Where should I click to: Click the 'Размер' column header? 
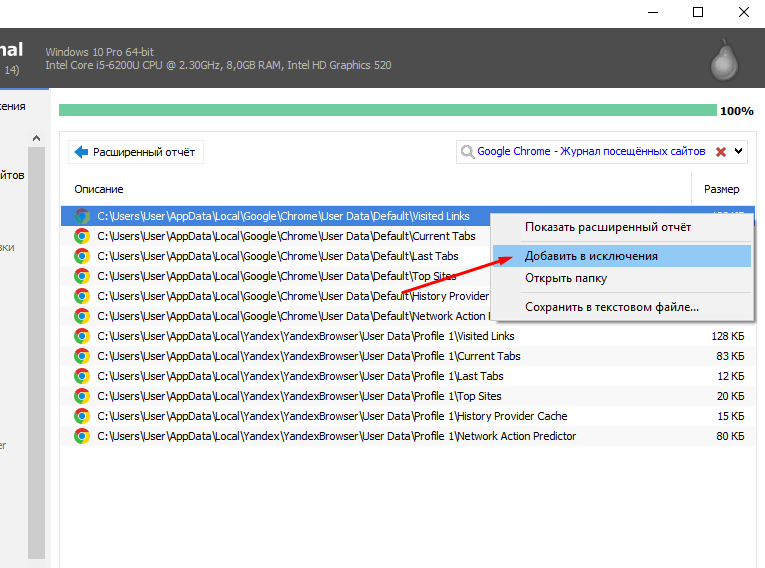(x=722, y=189)
